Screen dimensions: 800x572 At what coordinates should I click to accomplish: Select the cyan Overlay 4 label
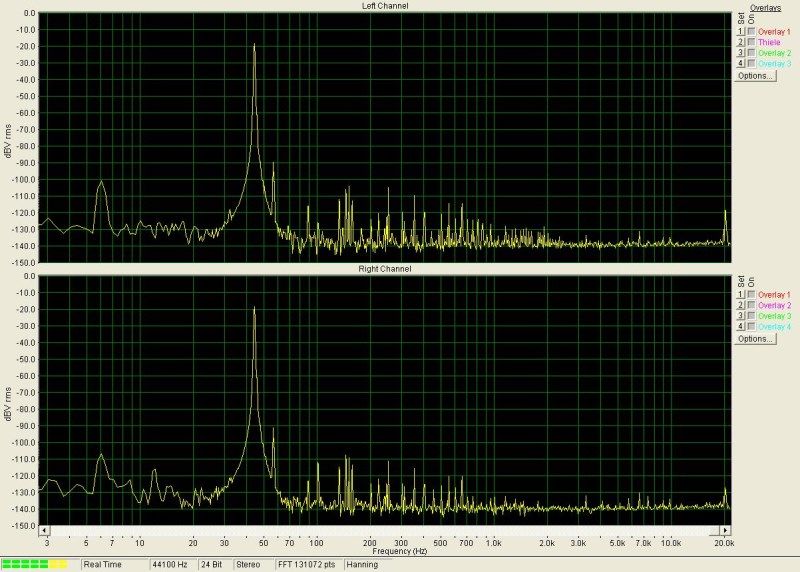(x=774, y=327)
